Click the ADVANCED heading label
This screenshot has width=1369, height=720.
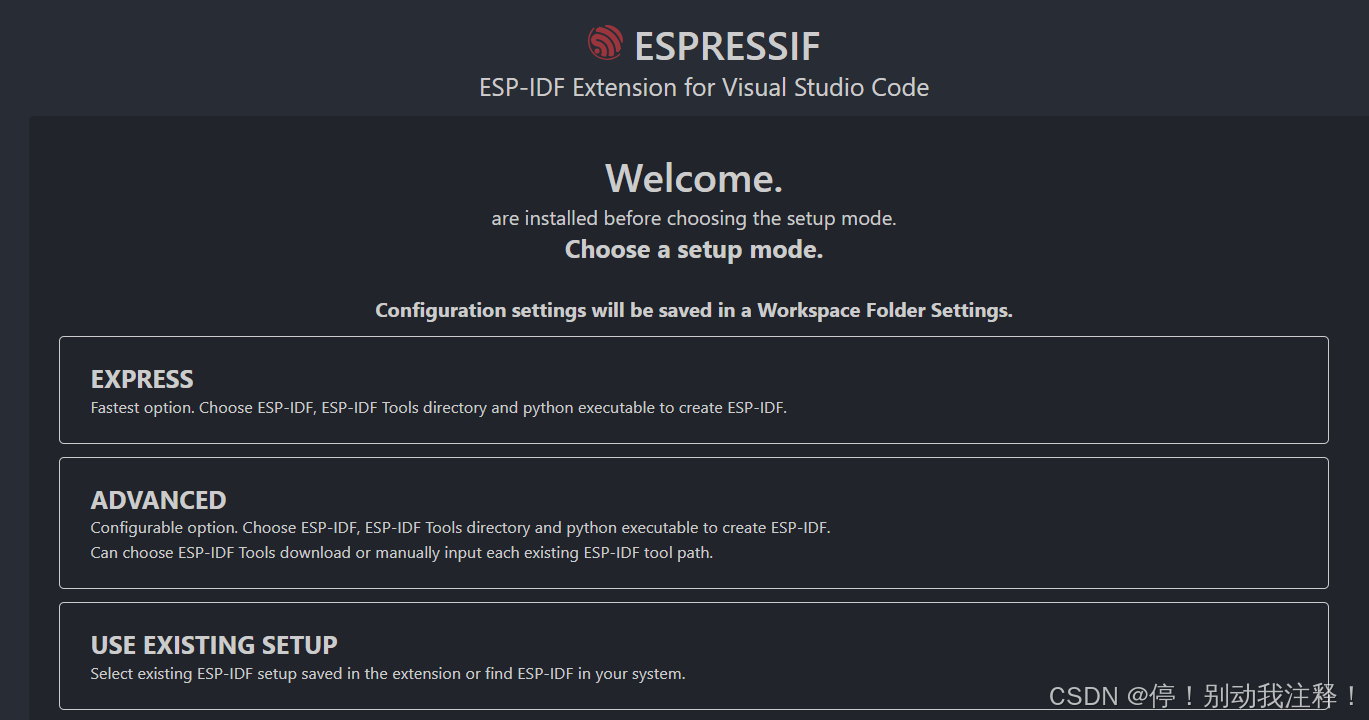coord(158,499)
